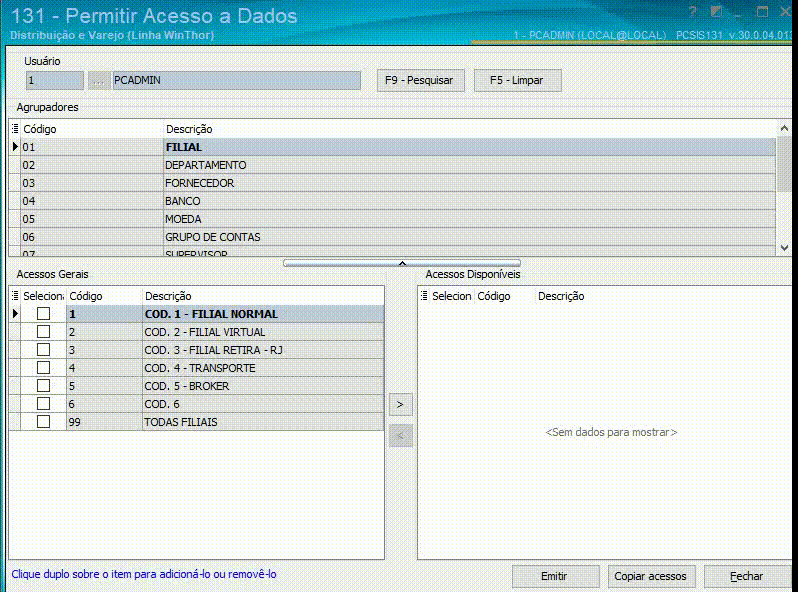
Task: Click Selecion header in Acessos Gerais
Action: pos(43,296)
